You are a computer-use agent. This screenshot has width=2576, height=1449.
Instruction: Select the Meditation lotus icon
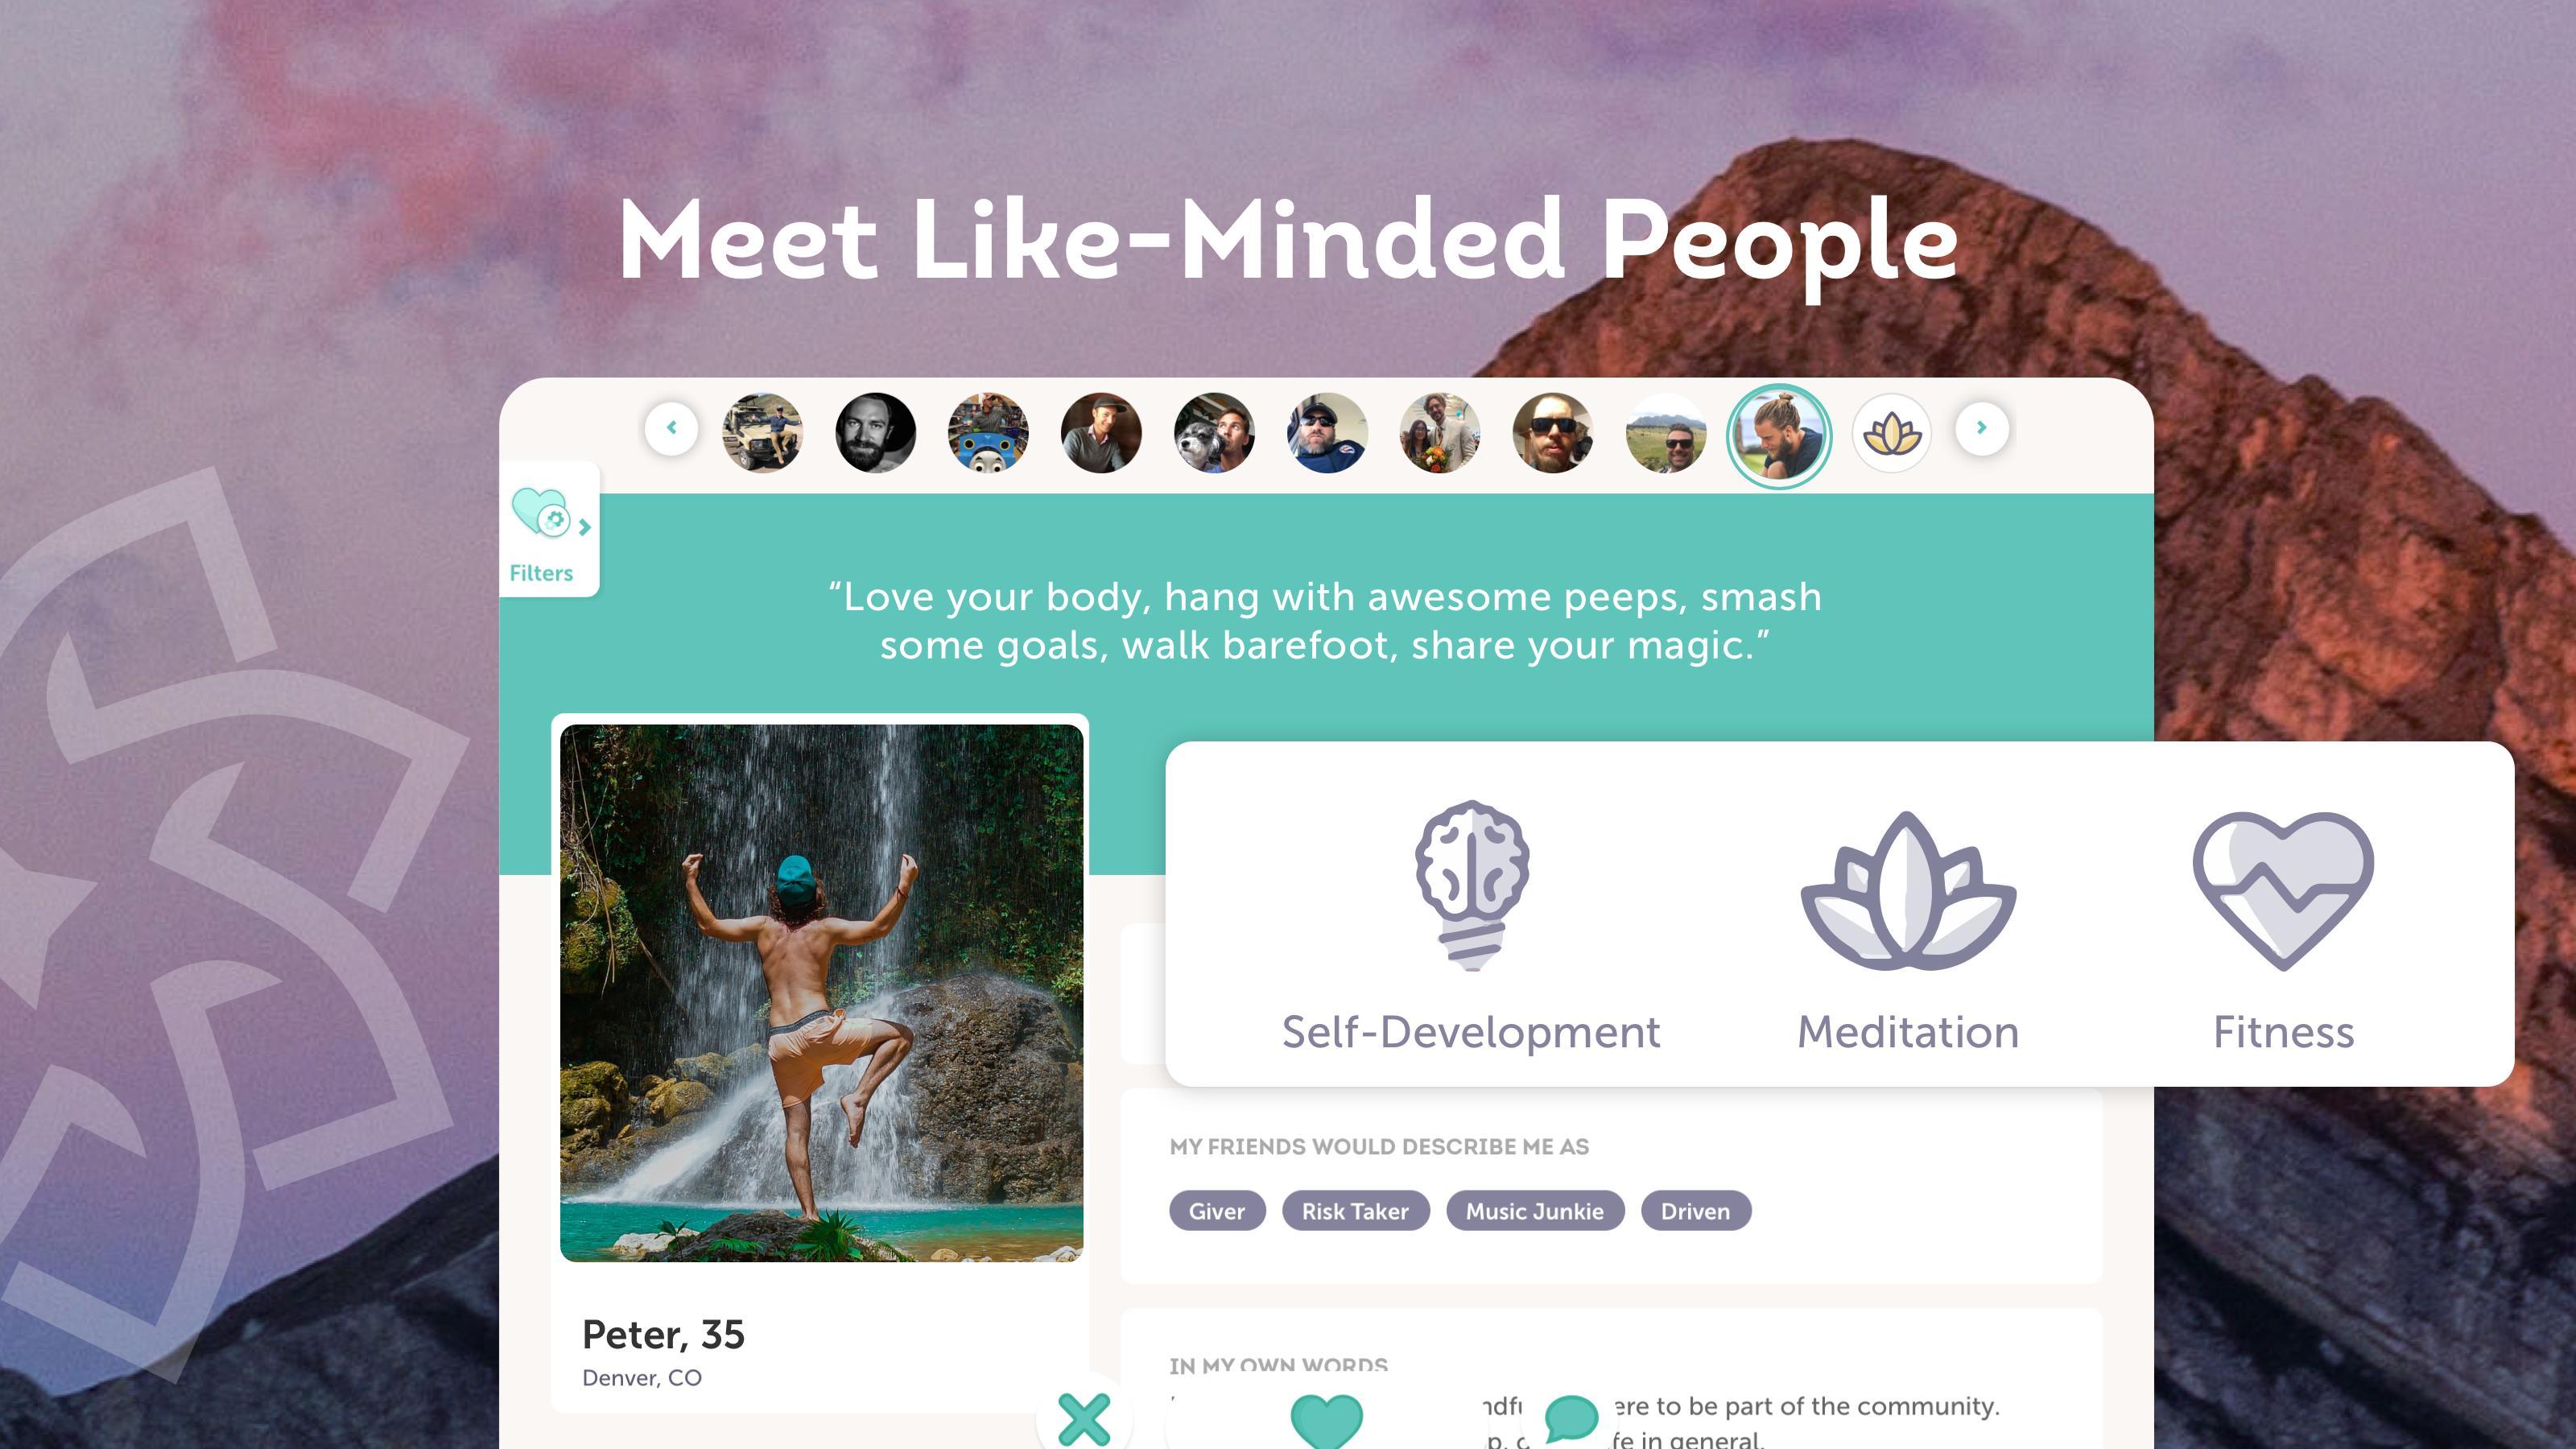click(1908, 890)
